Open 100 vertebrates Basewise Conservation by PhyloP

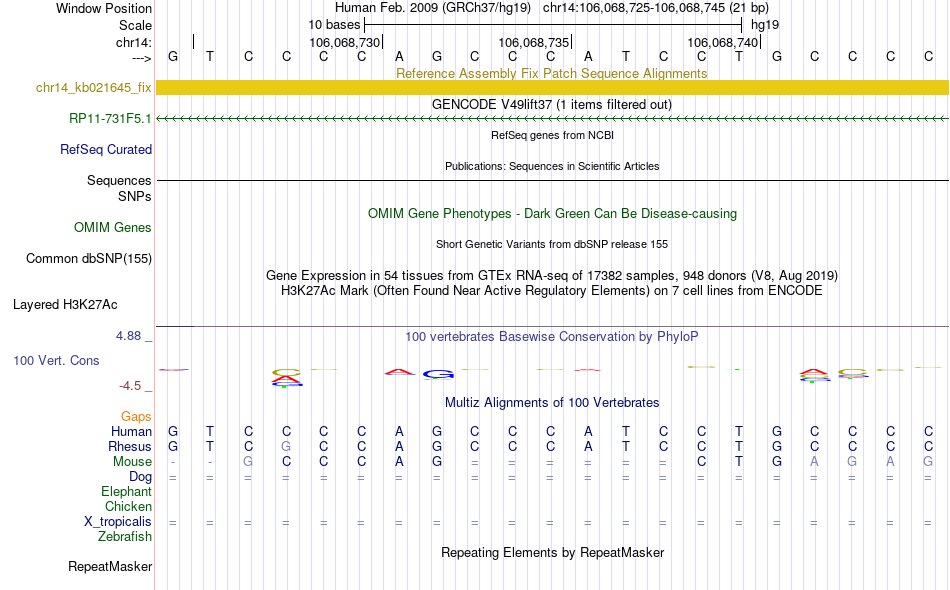click(552, 337)
